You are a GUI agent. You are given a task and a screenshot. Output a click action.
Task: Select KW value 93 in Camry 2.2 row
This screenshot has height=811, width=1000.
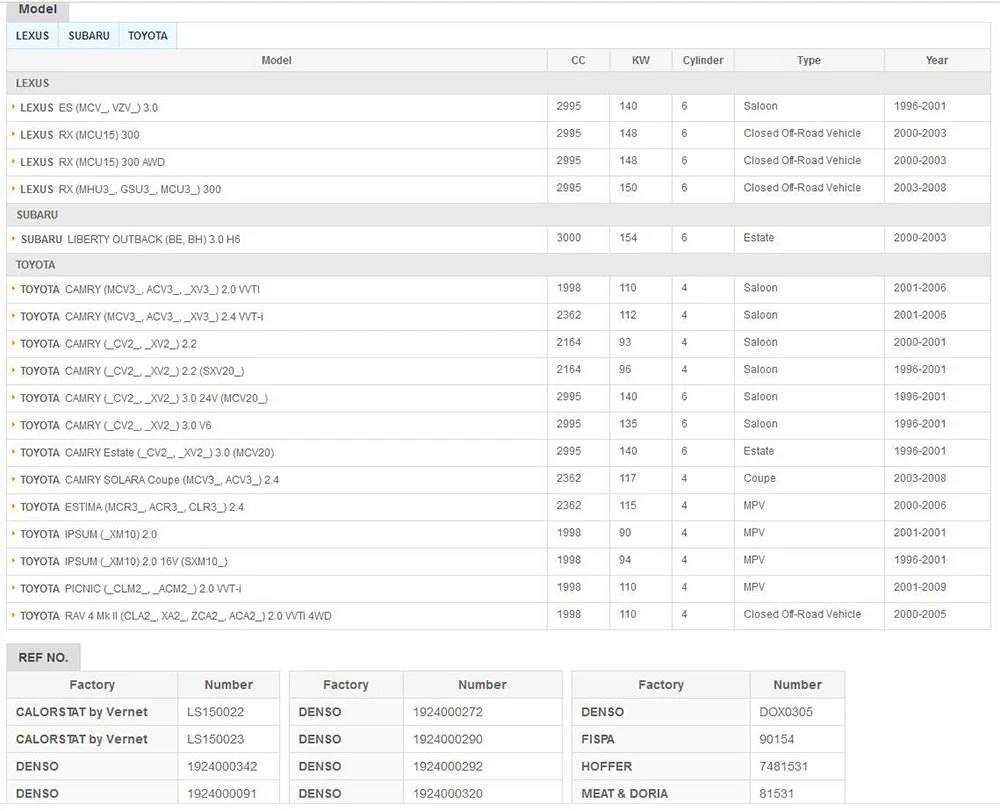[625, 342]
